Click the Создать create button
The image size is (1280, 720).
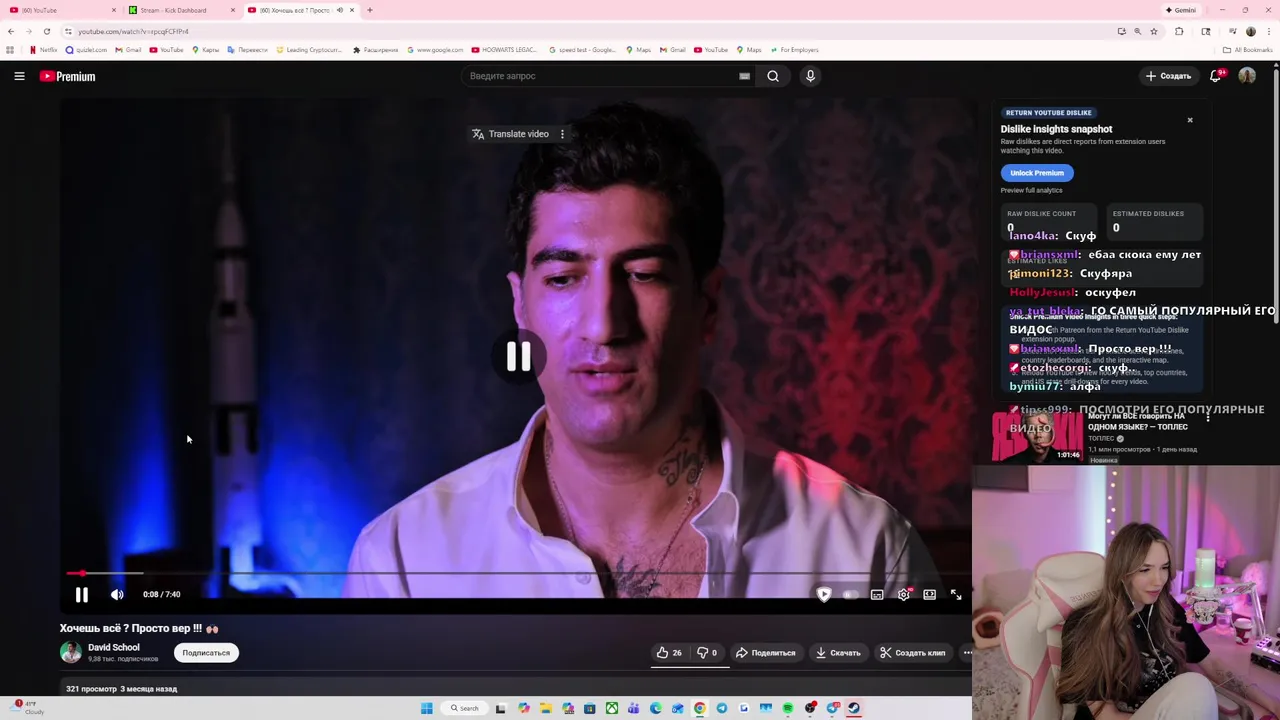click(x=1168, y=76)
